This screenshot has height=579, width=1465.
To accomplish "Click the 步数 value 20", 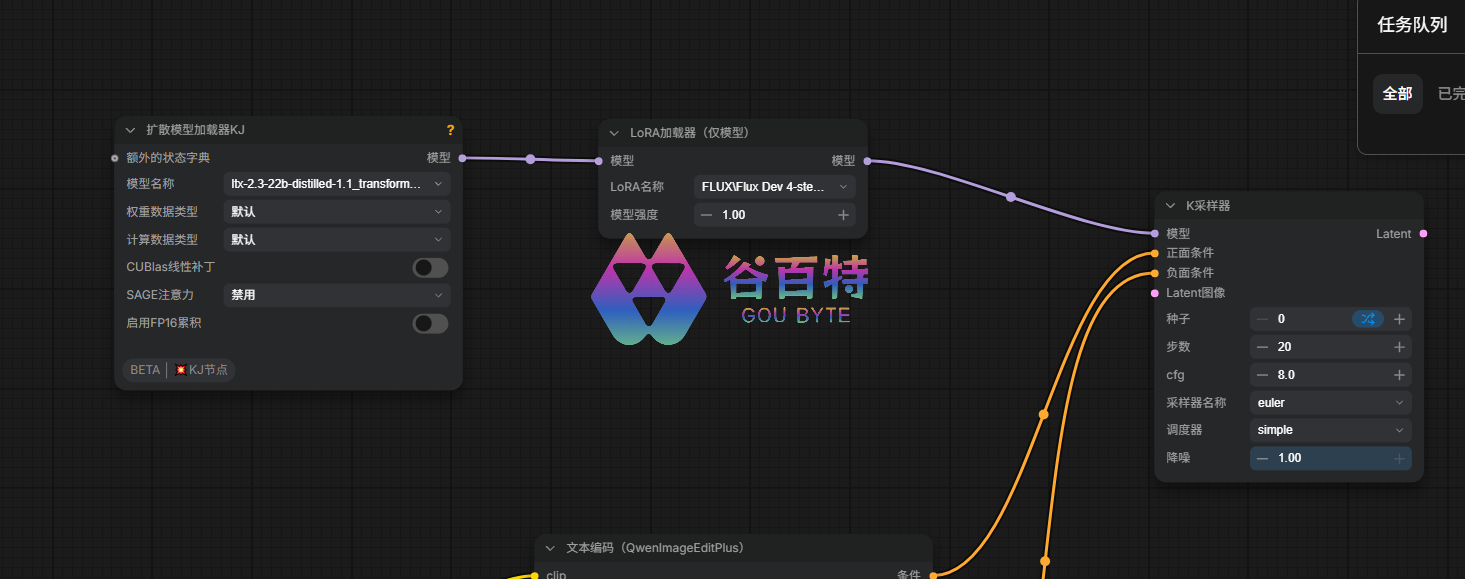I will pyautogui.click(x=1285, y=347).
